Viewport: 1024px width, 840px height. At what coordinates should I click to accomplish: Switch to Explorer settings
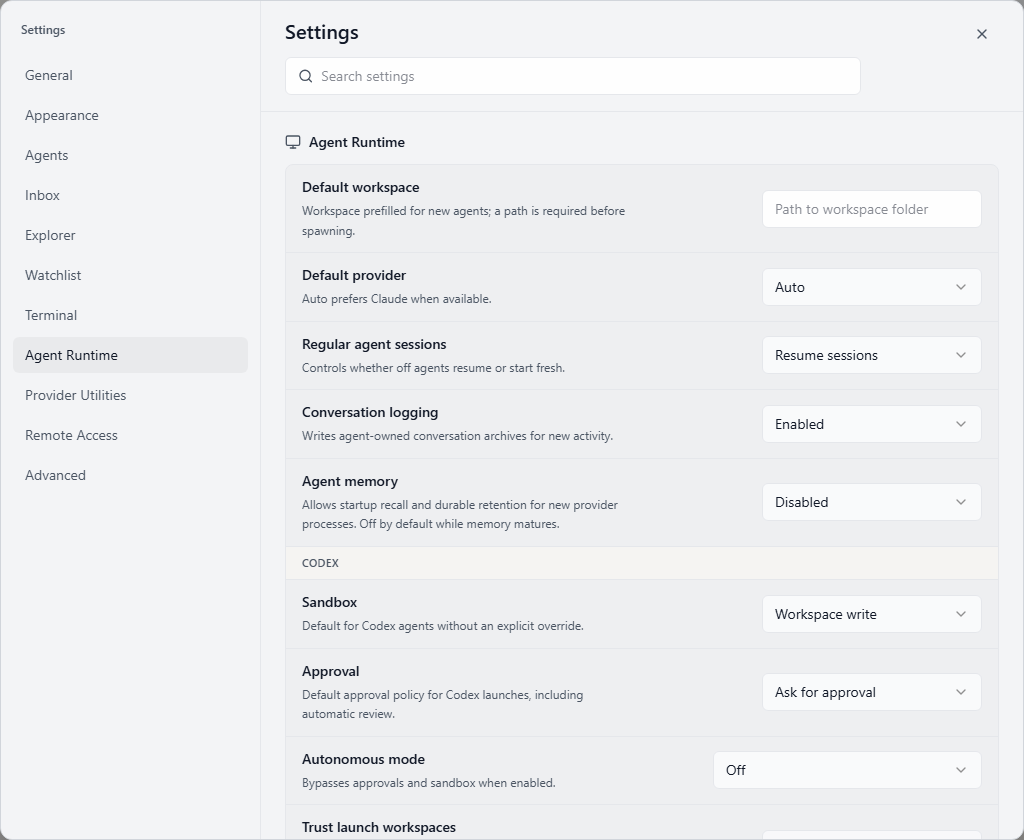(x=131, y=235)
